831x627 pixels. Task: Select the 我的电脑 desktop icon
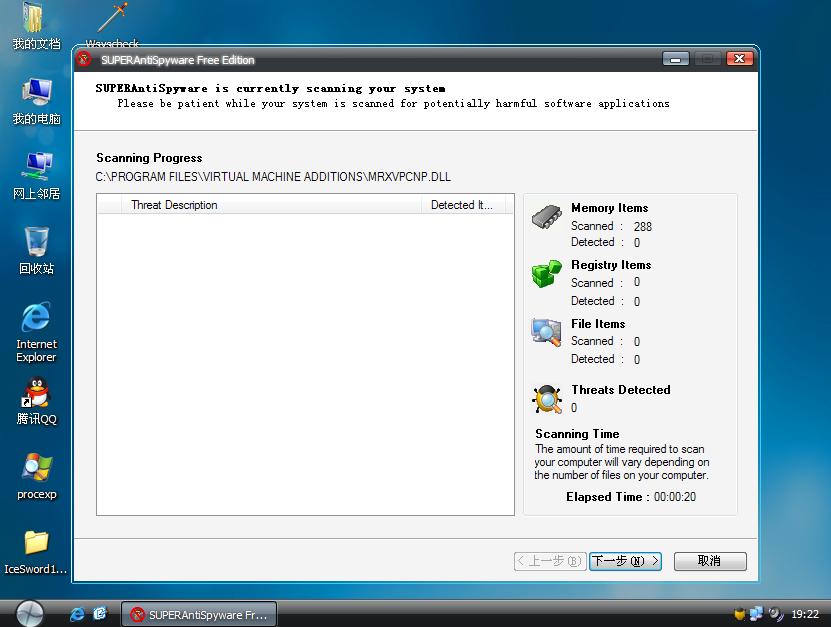tap(36, 101)
